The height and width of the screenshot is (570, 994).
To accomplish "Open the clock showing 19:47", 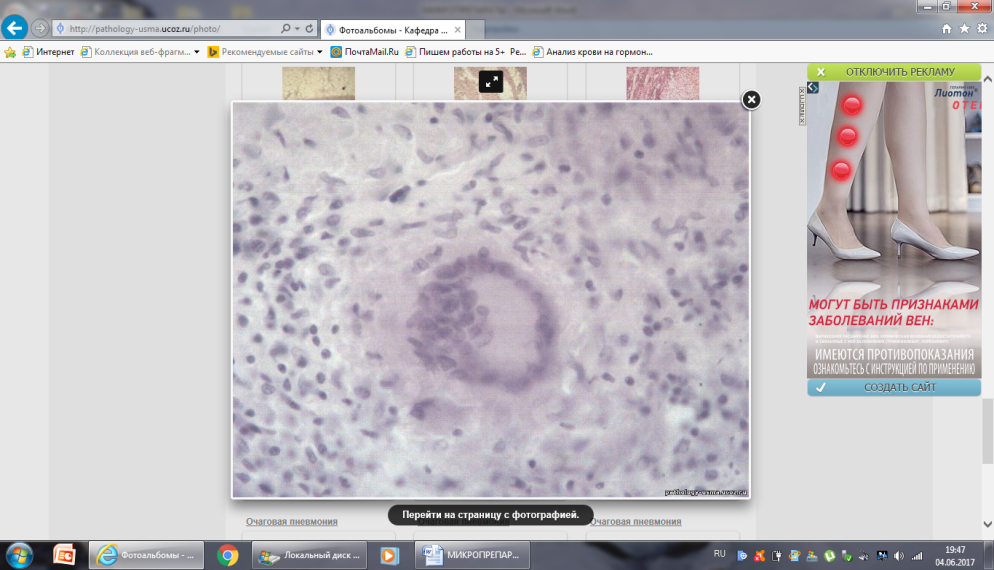I will click(955, 555).
